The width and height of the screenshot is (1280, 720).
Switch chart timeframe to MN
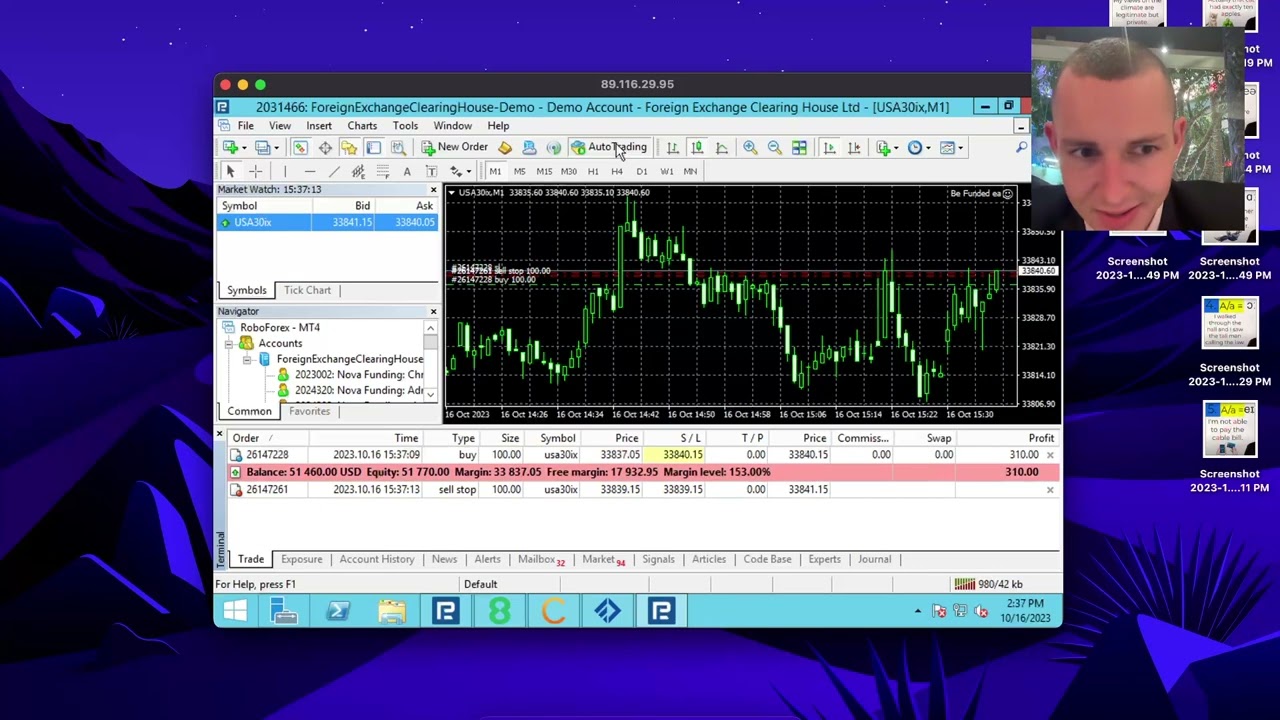pyautogui.click(x=690, y=171)
